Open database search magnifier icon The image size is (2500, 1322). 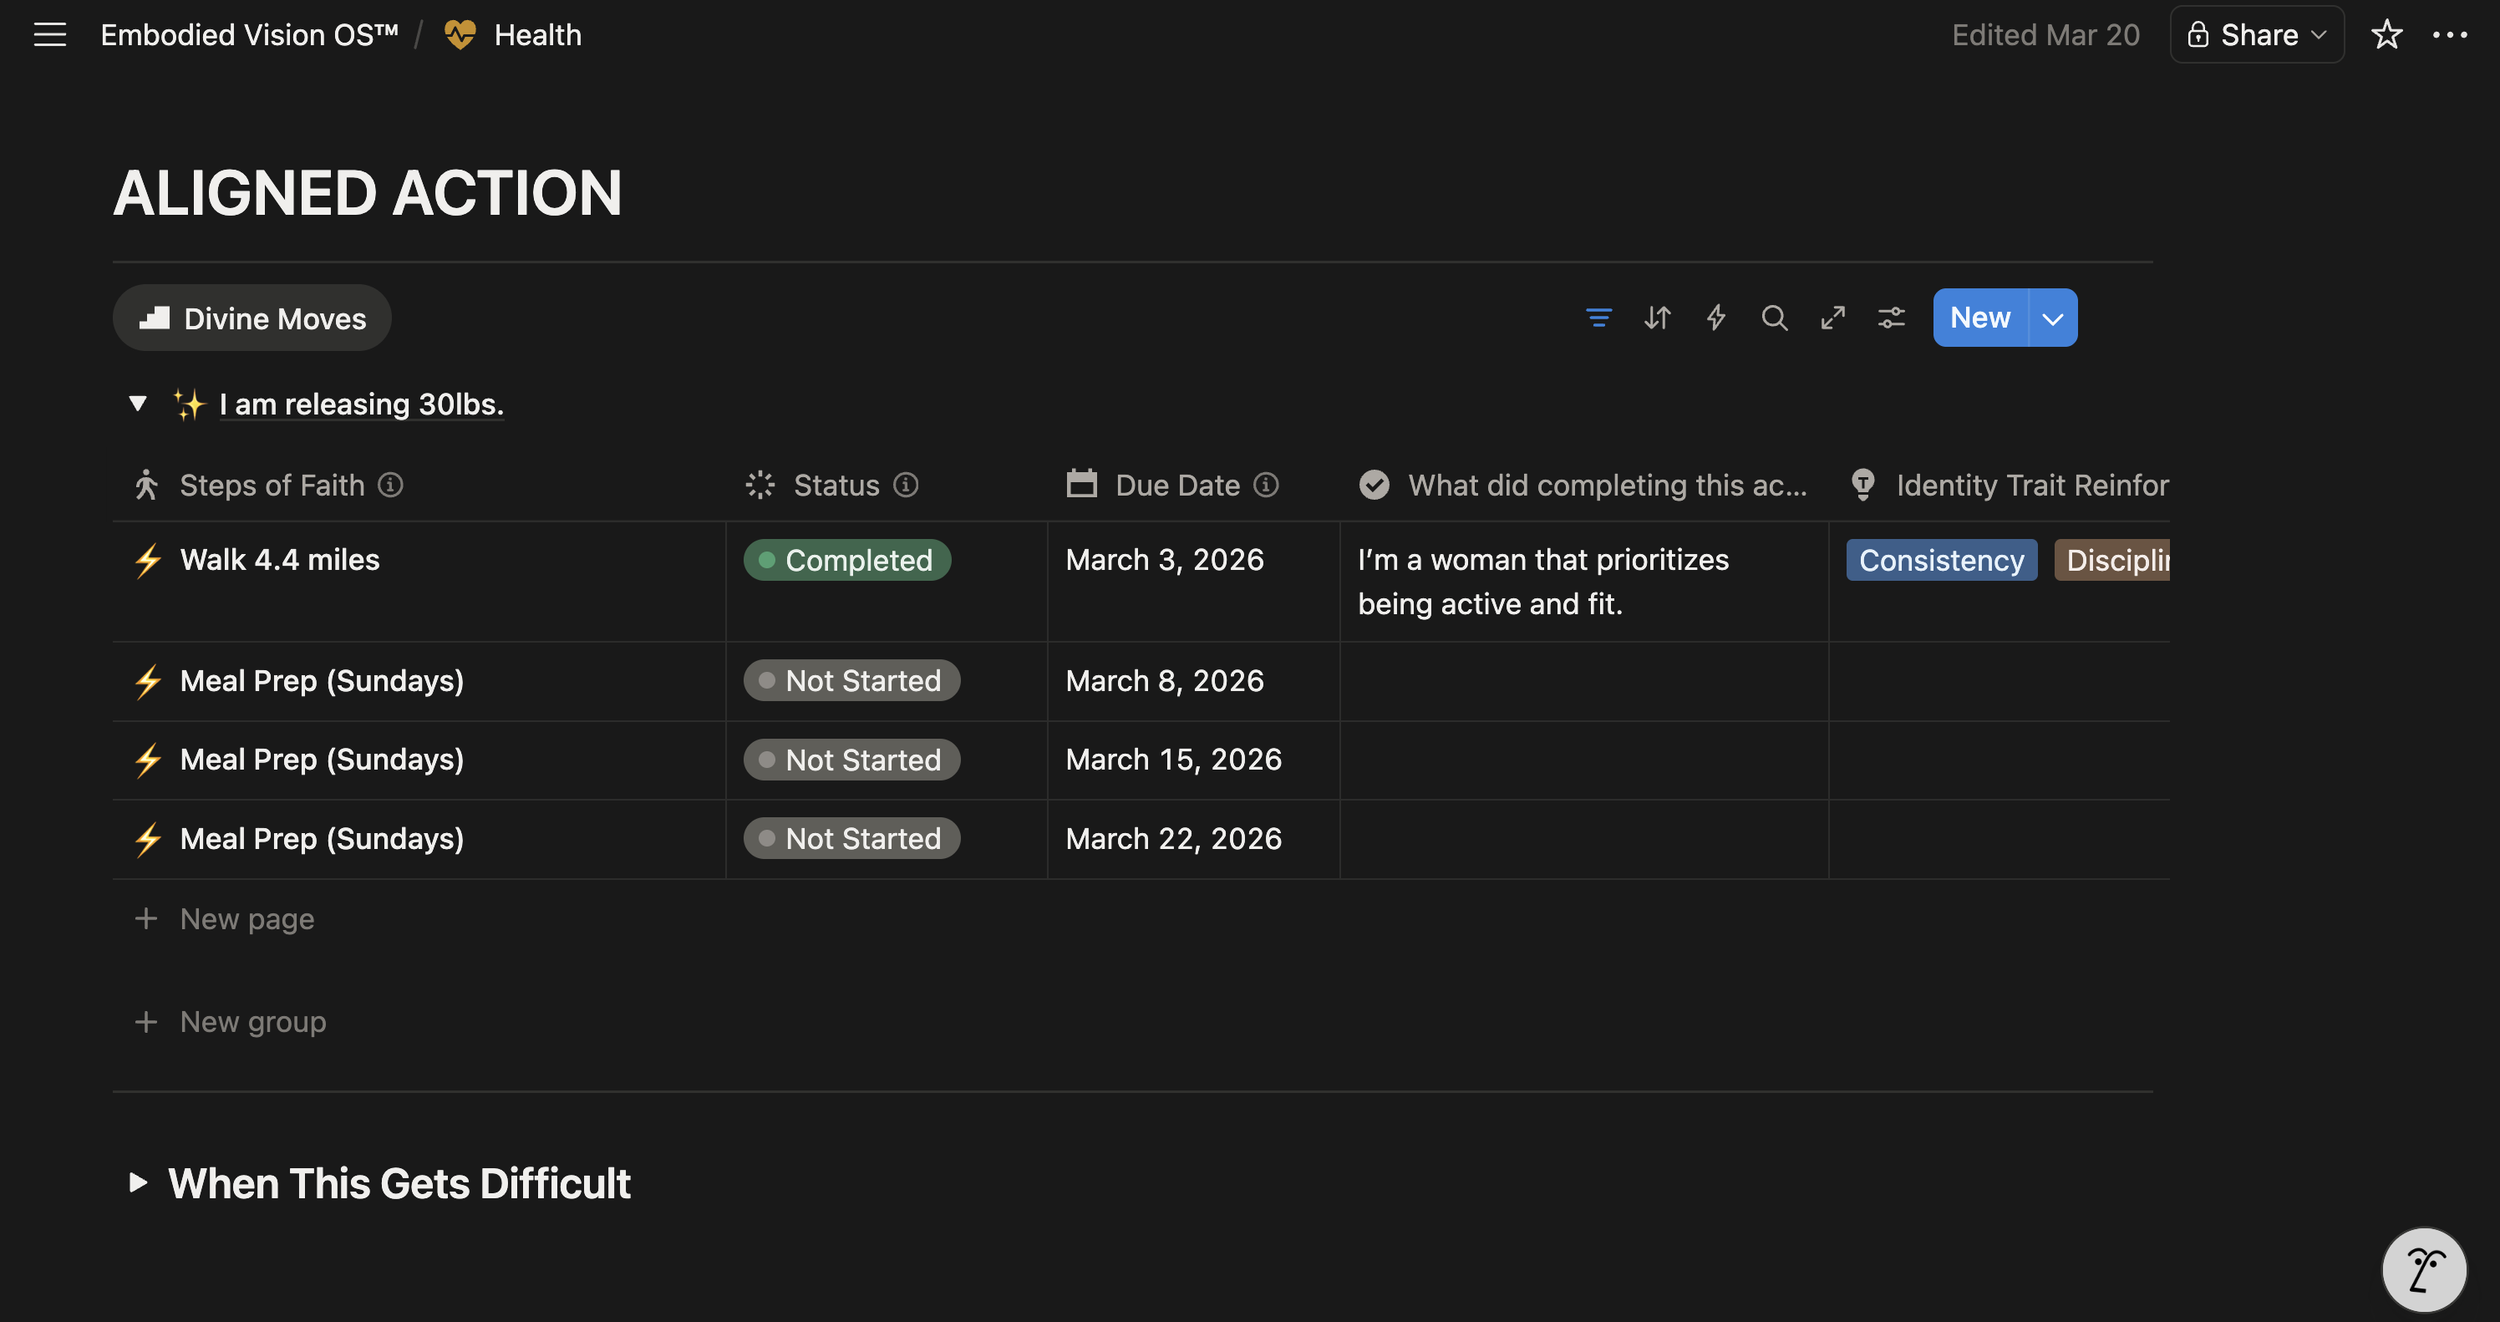pyautogui.click(x=1774, y=318)
